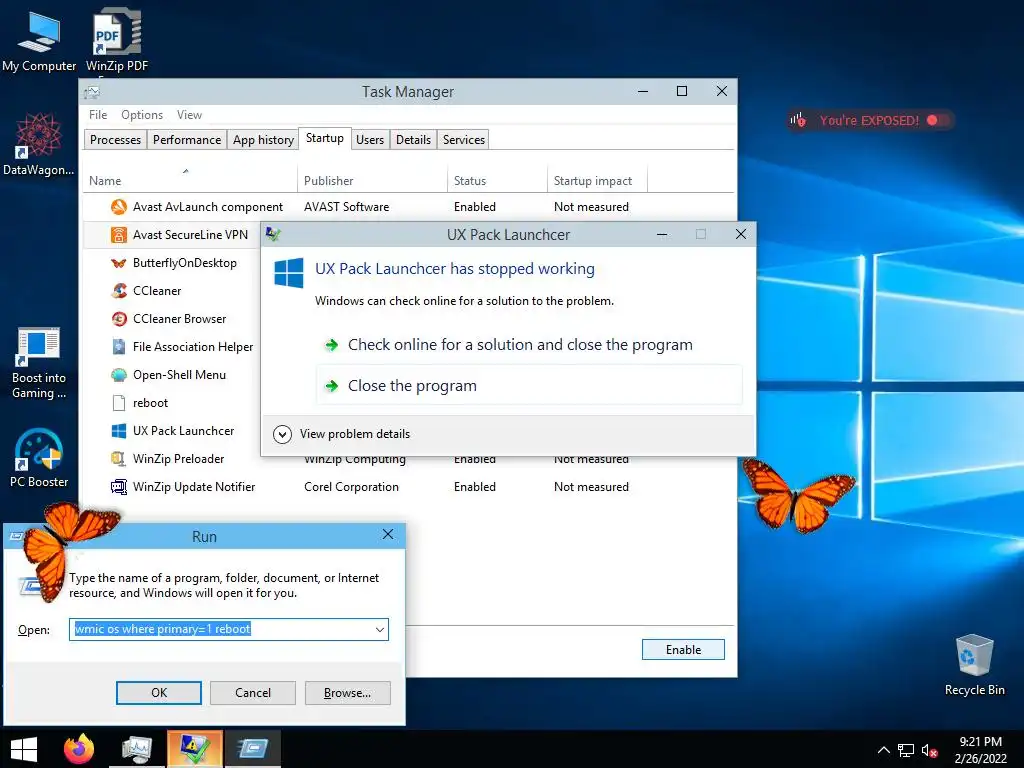Click the orange butterfly on the wallpaper
The width and height of the screenshot is (1024, 768).
pyautogui.click(x=797, y=496)
